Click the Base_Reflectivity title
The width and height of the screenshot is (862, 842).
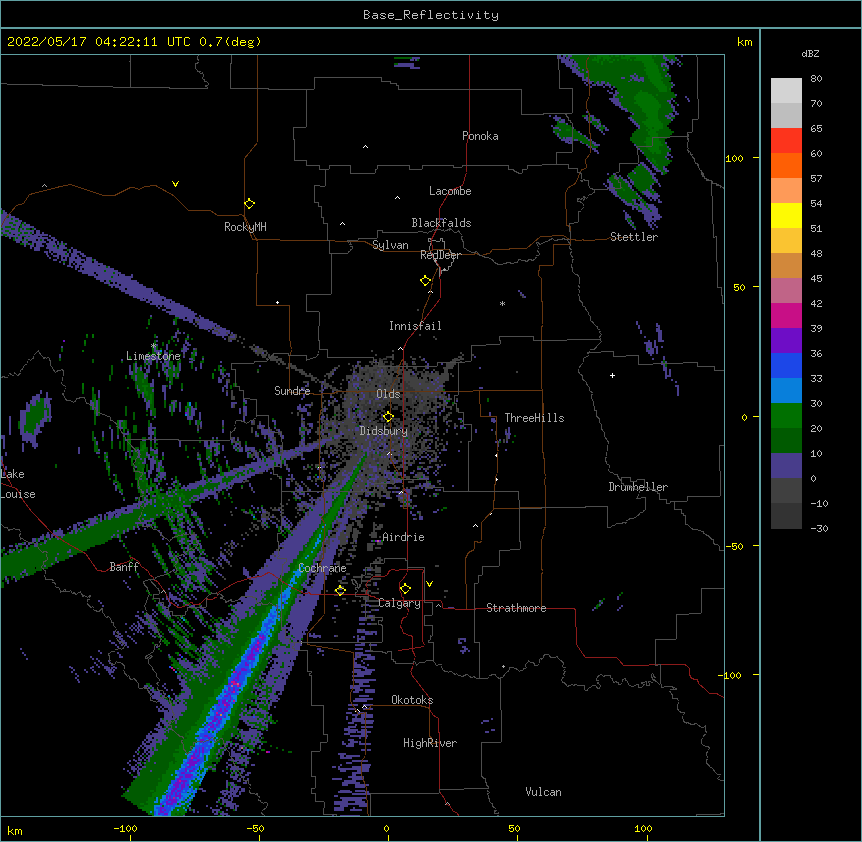click(431, 15)
